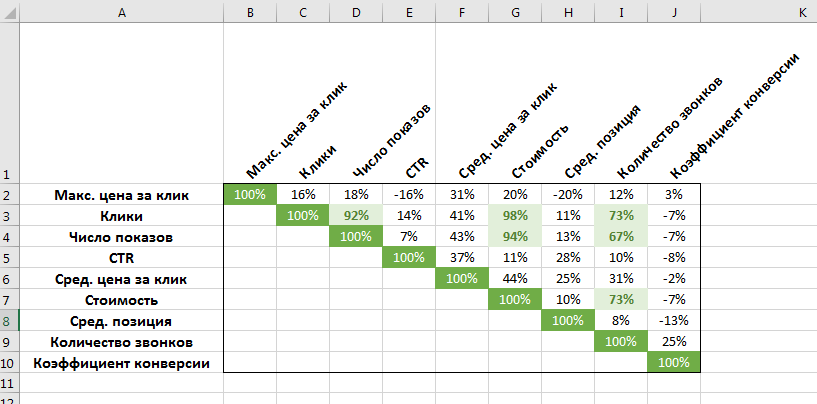Click the -20% cell in row 2
This screenshot has width=817, height=404.
pyautogui.click(x=567, y=194)
